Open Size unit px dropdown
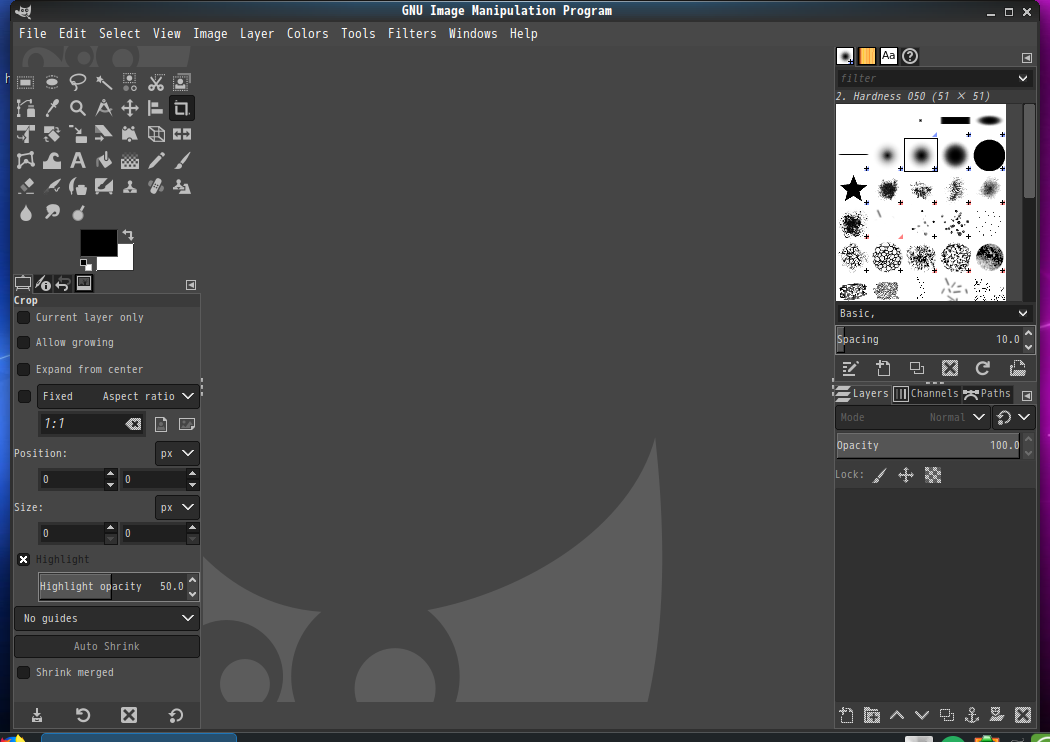The height and width of the screenshot is (742, 1050). coord(177,508)
